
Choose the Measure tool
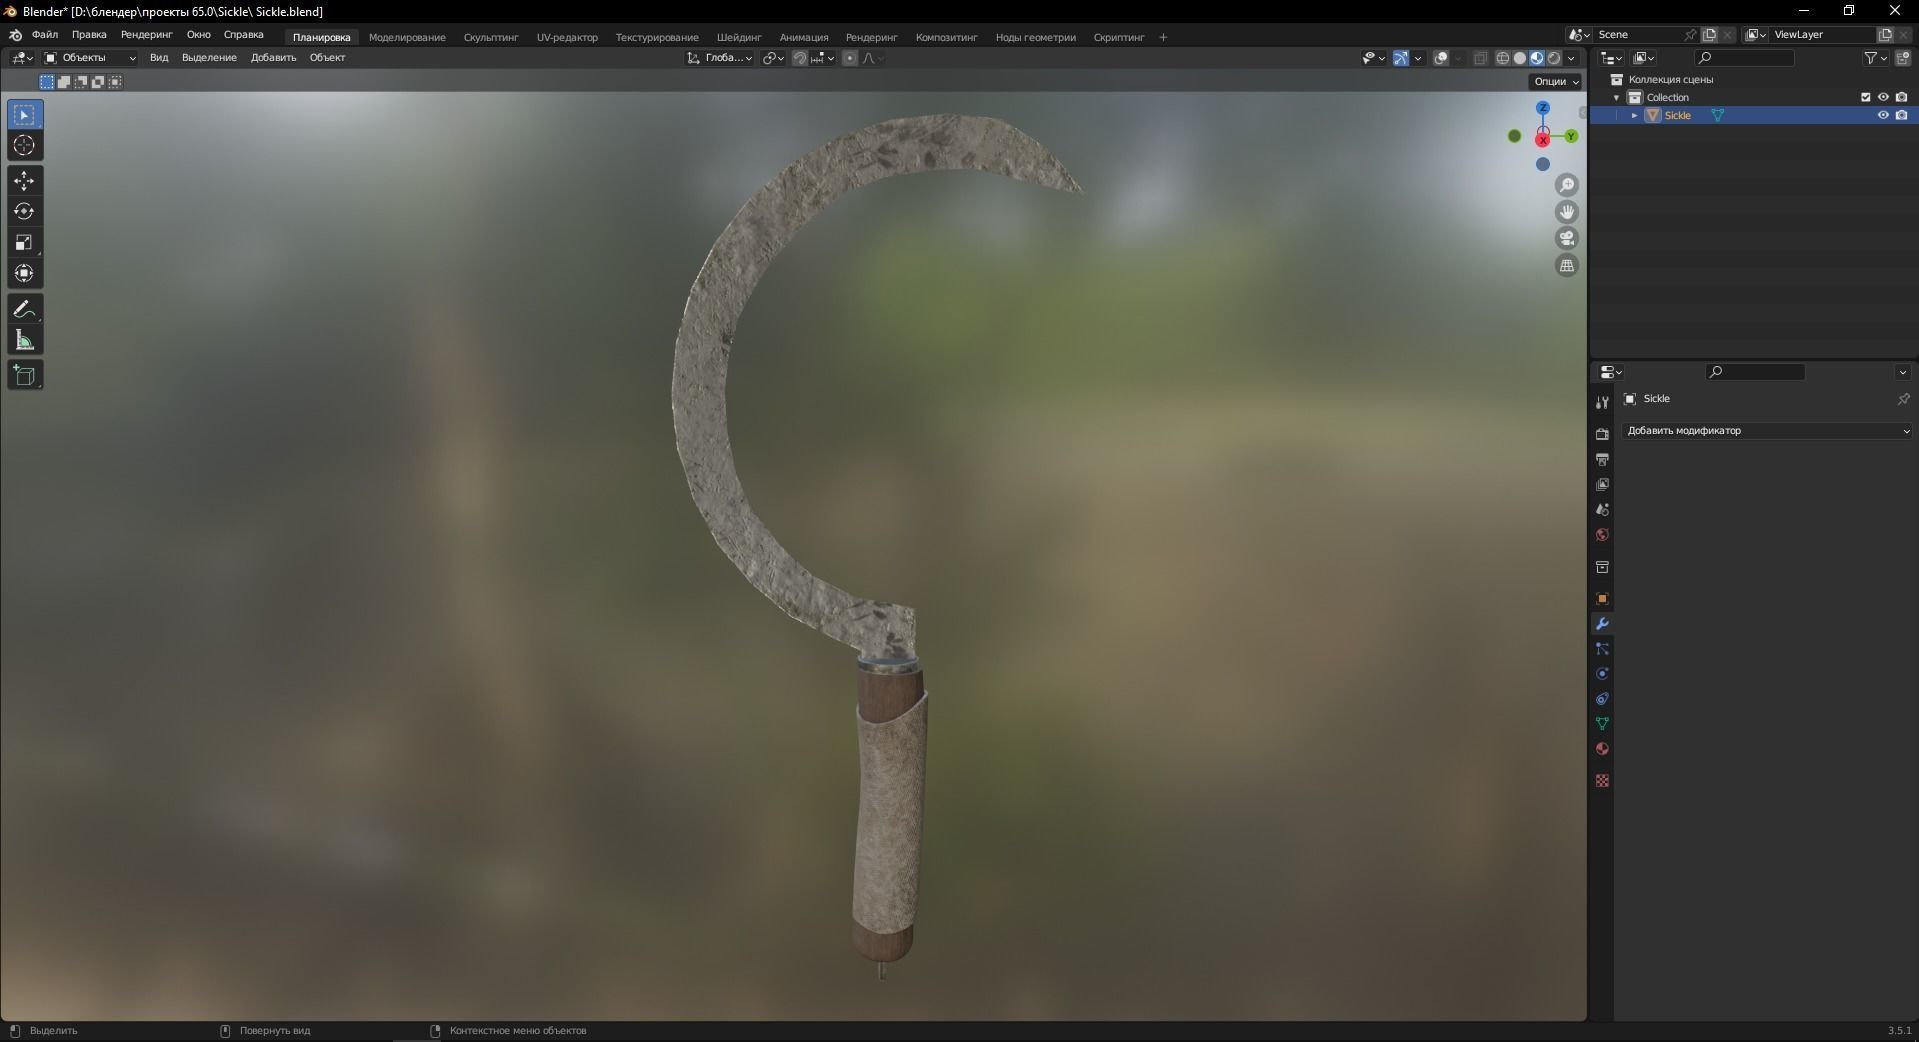click(24, 341)
